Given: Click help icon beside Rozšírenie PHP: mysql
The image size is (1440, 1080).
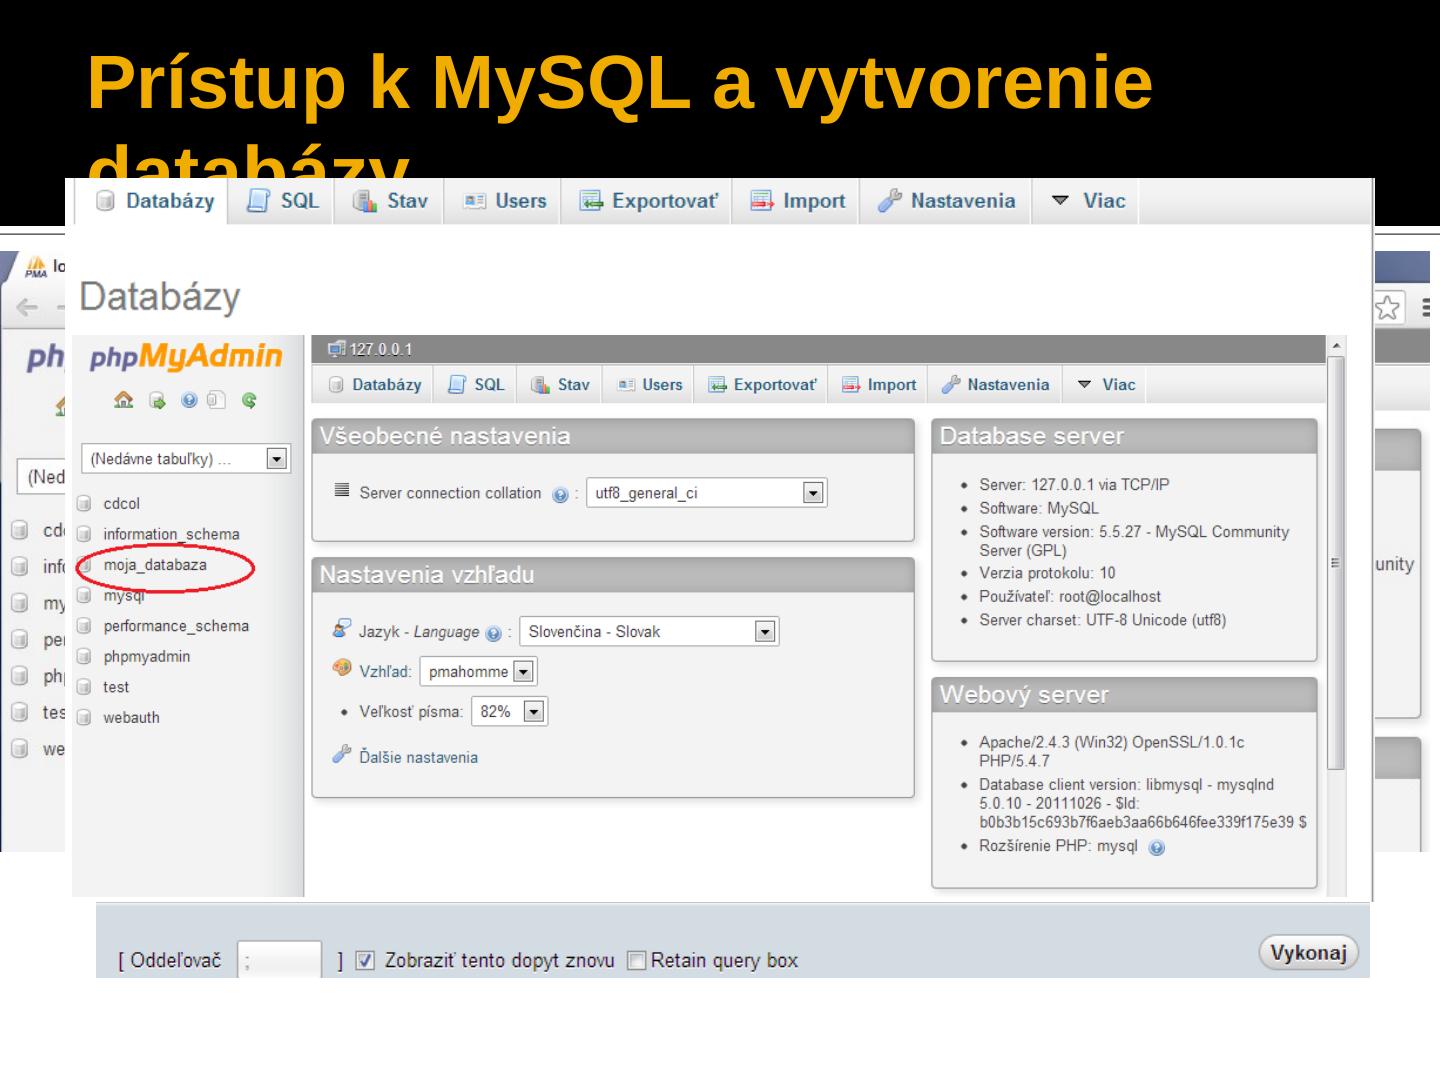Looking at the screenshot, I should click(1157, 848).
